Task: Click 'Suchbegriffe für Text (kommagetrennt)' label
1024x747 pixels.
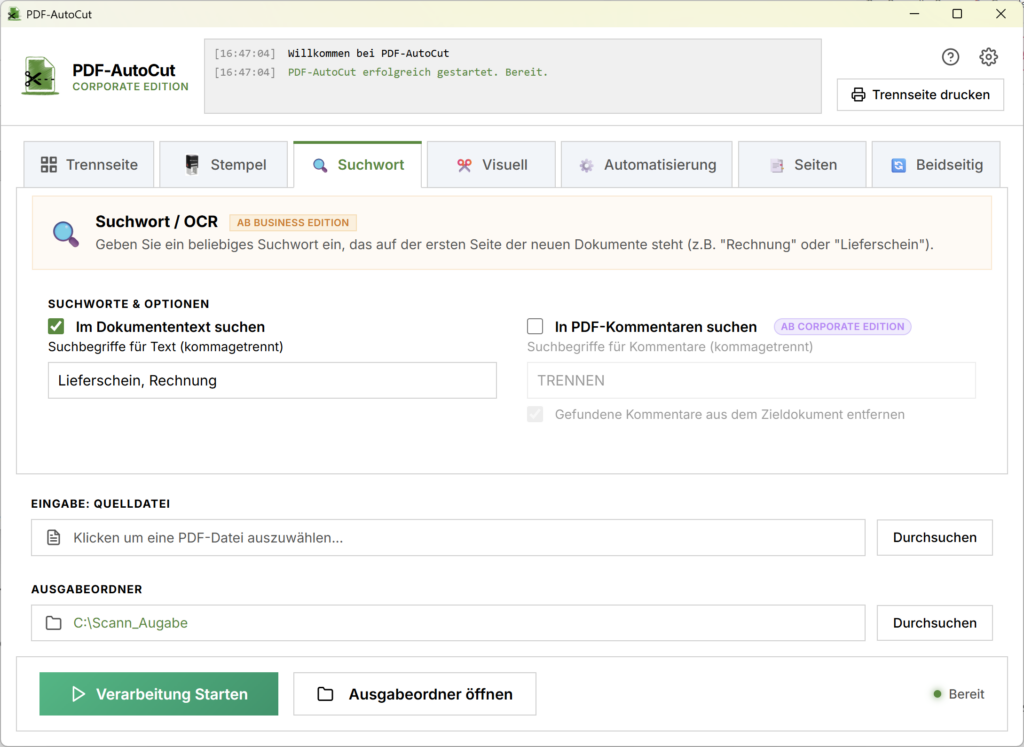Action: [x=165, y=347]
